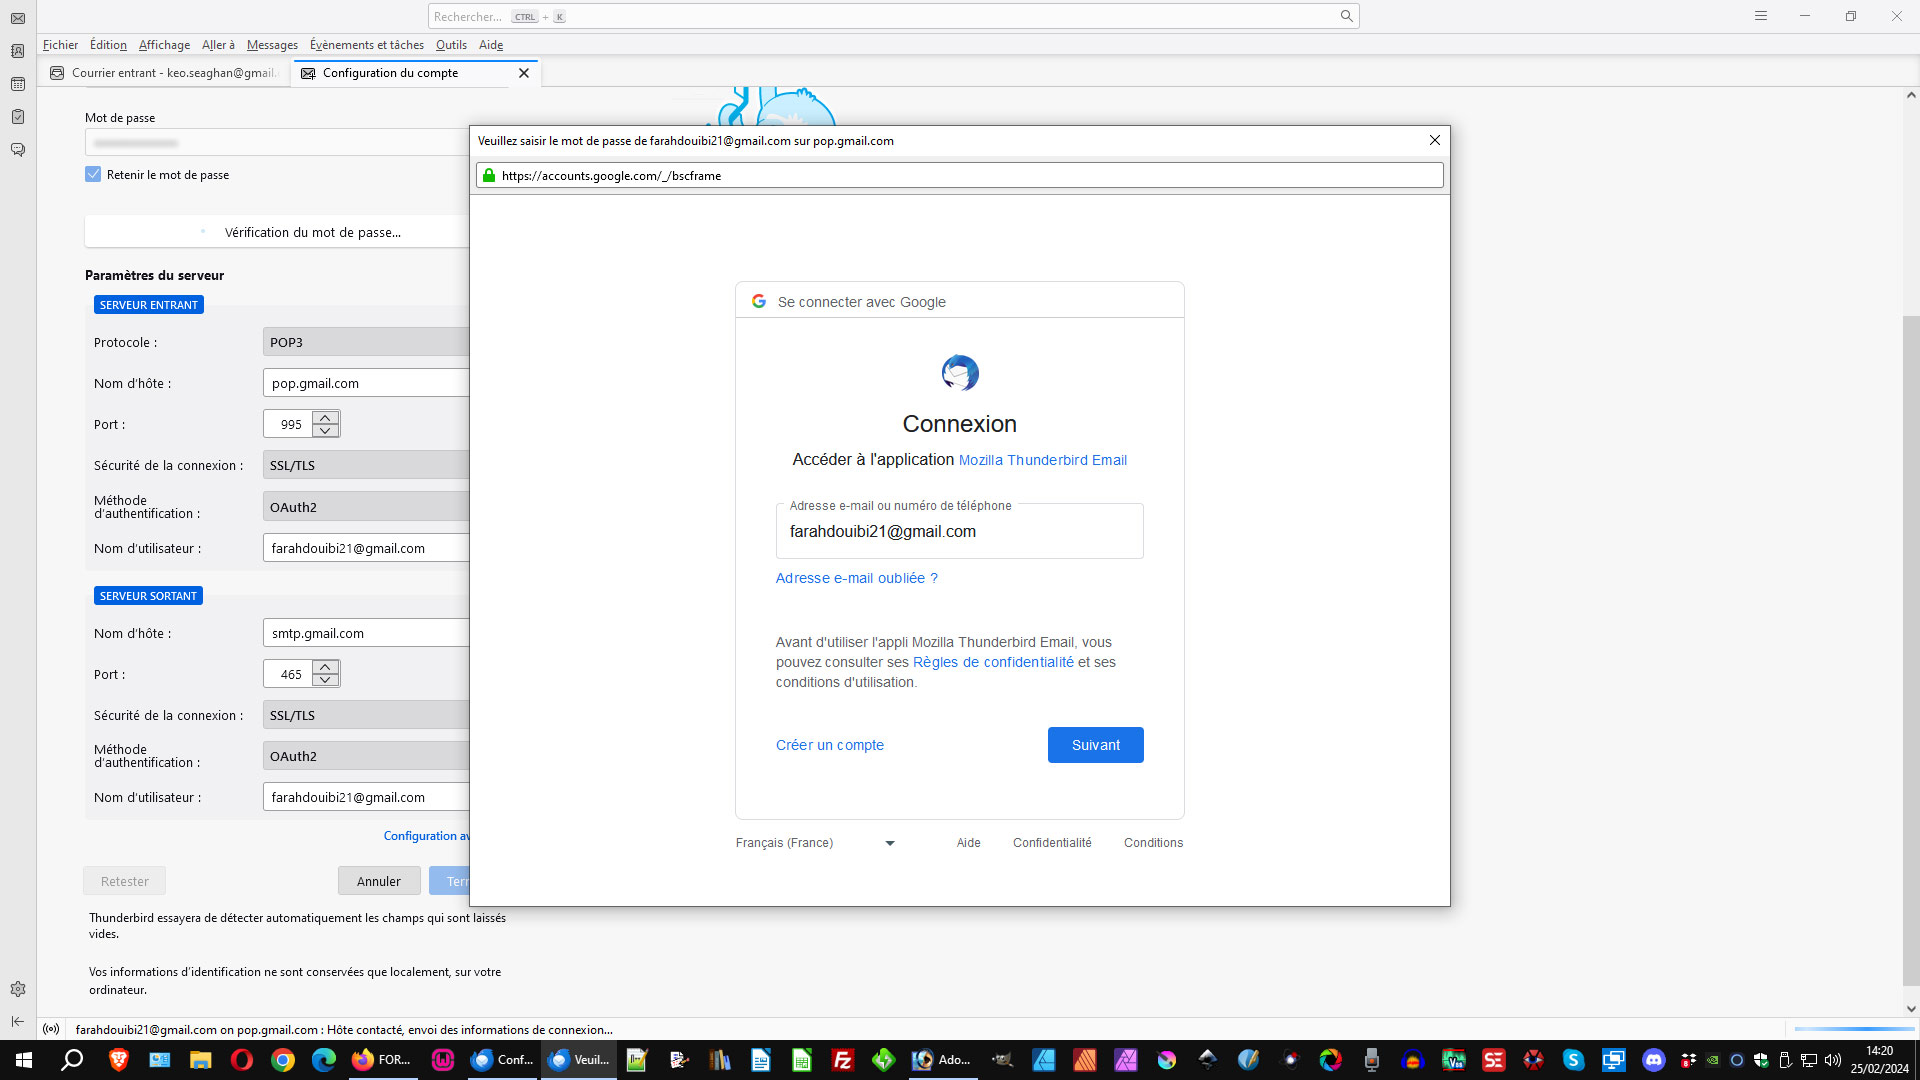Toggle Retenir le mot de passe checkbox
This screenshot has height=1080, width=1920.
tap(93, 174)
